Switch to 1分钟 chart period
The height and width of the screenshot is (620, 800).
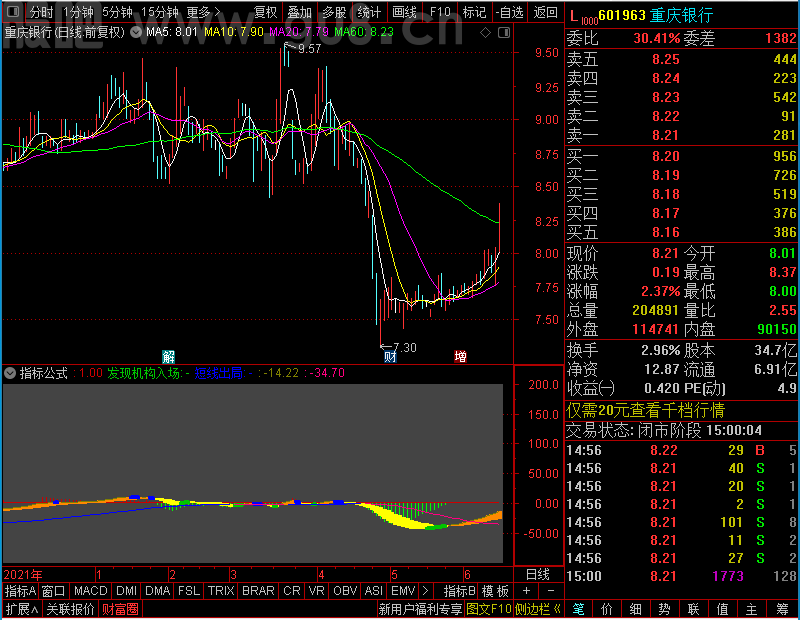point(78,12)
